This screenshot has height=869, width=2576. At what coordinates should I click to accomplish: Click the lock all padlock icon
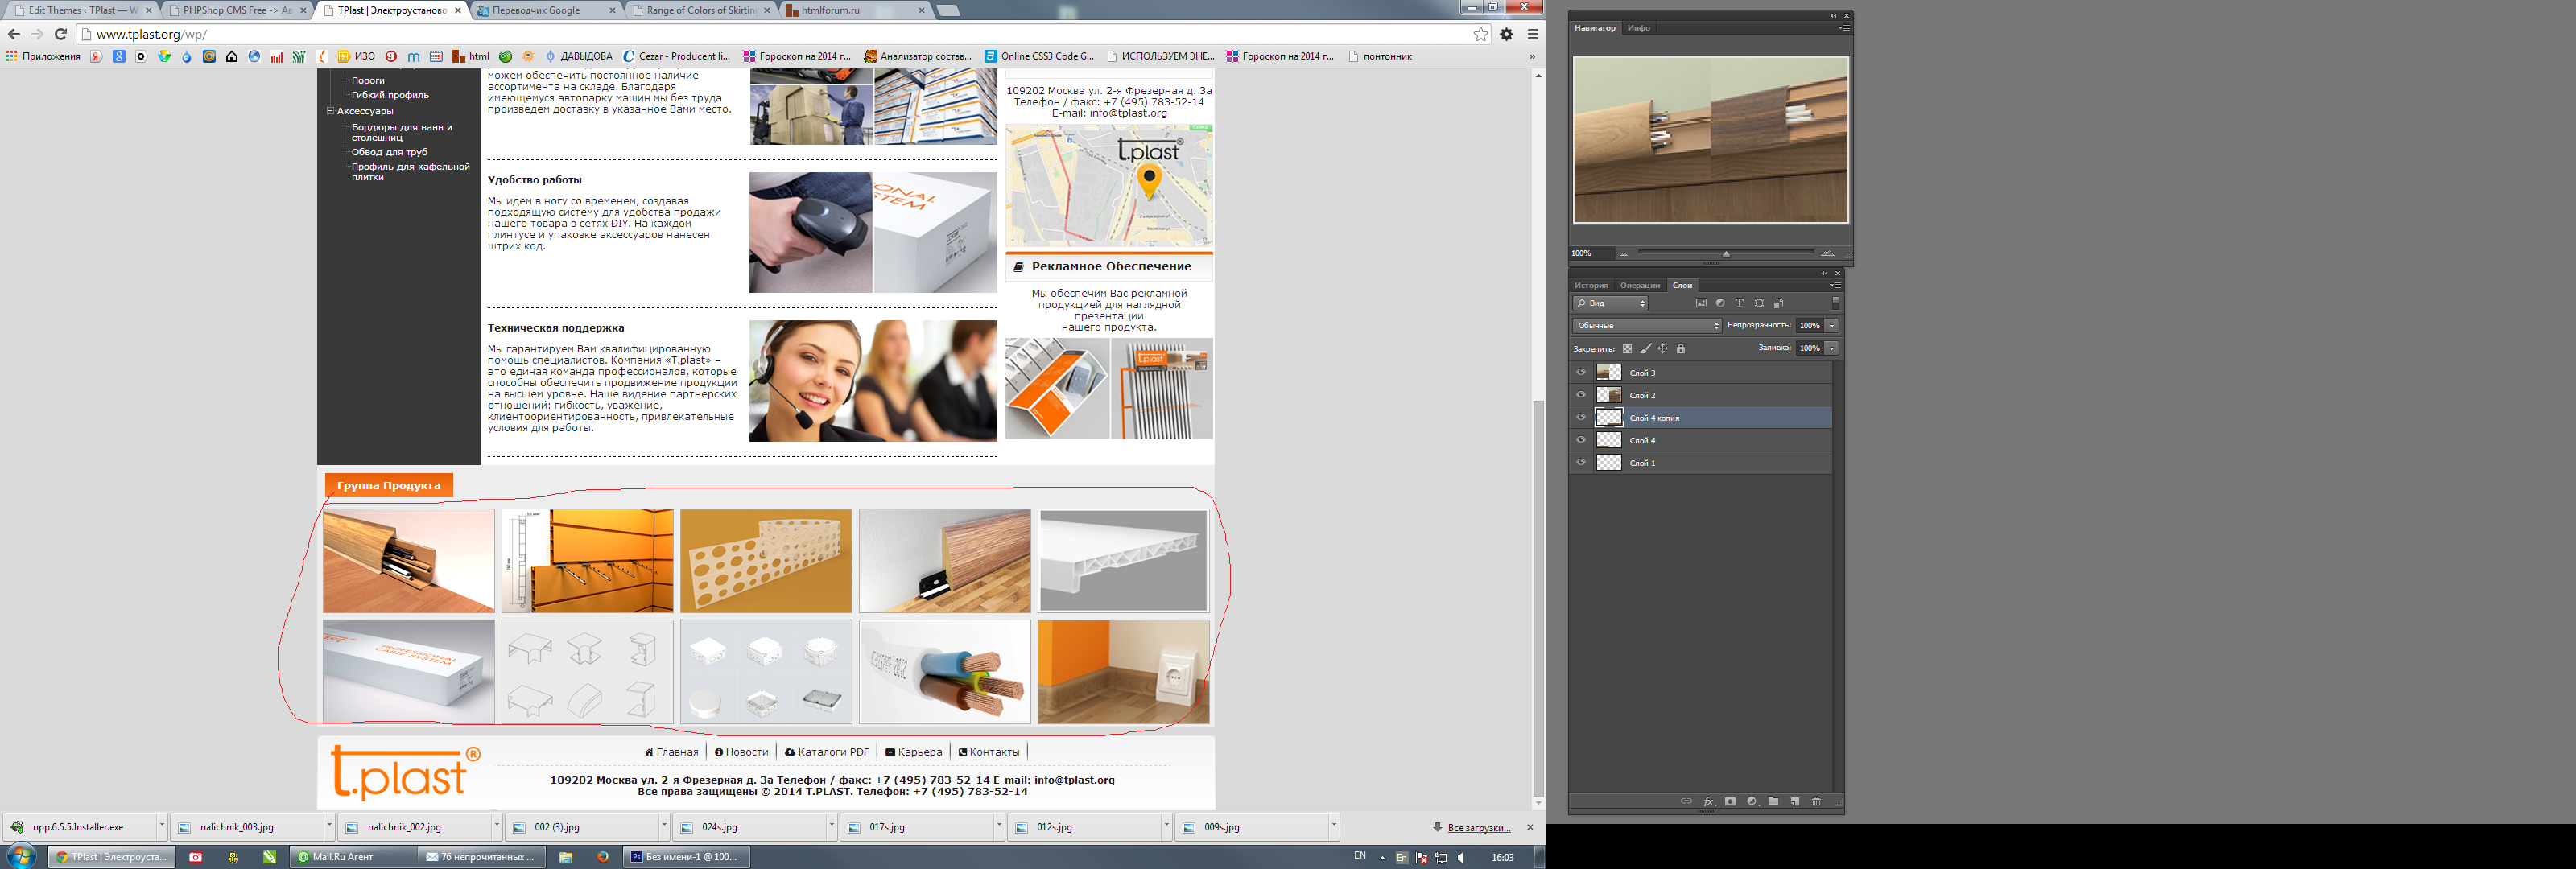point(1681,349)
